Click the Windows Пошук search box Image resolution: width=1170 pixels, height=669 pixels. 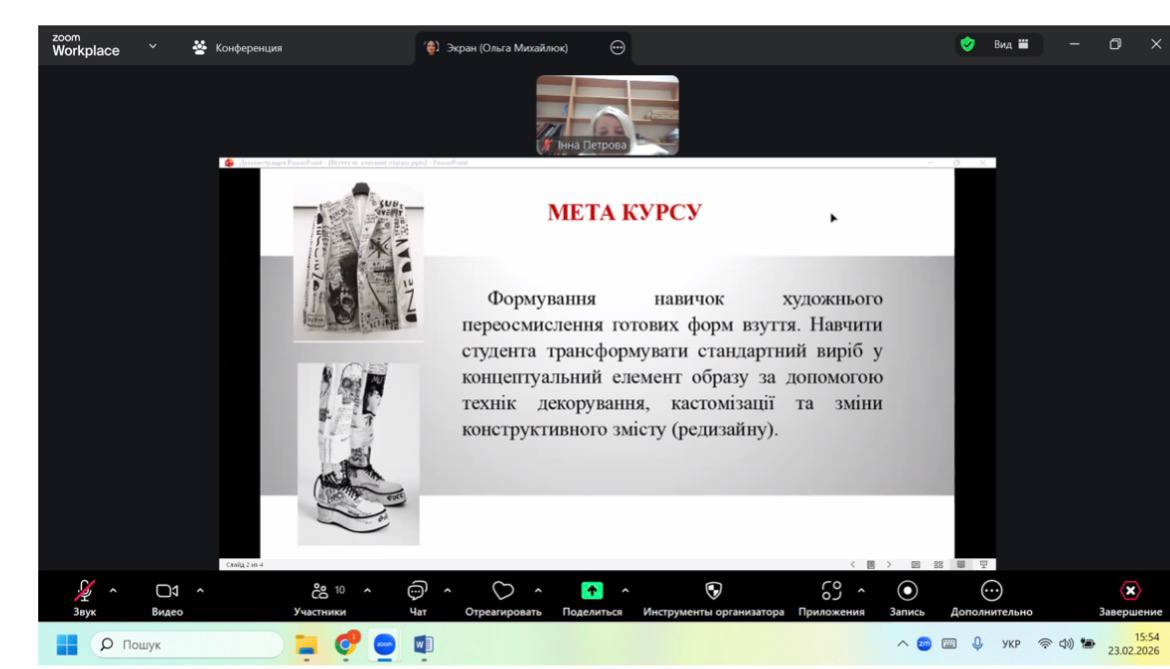(190, 645)
